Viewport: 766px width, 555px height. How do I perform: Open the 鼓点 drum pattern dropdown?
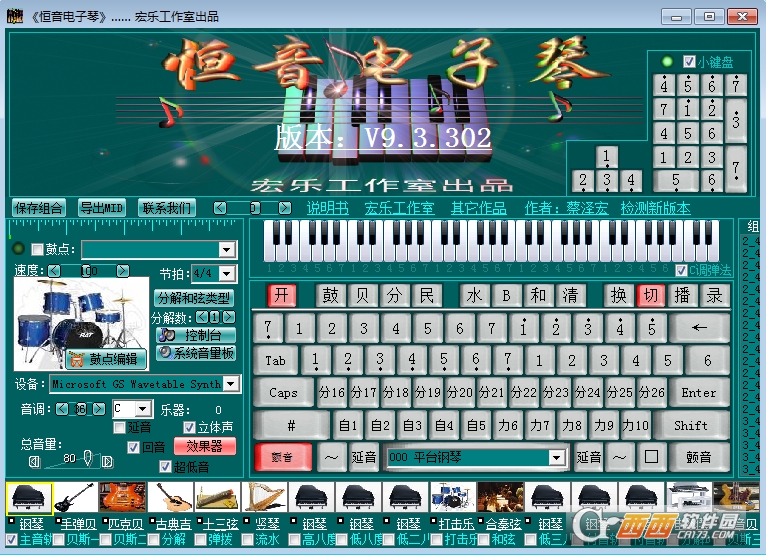(226, 250)
